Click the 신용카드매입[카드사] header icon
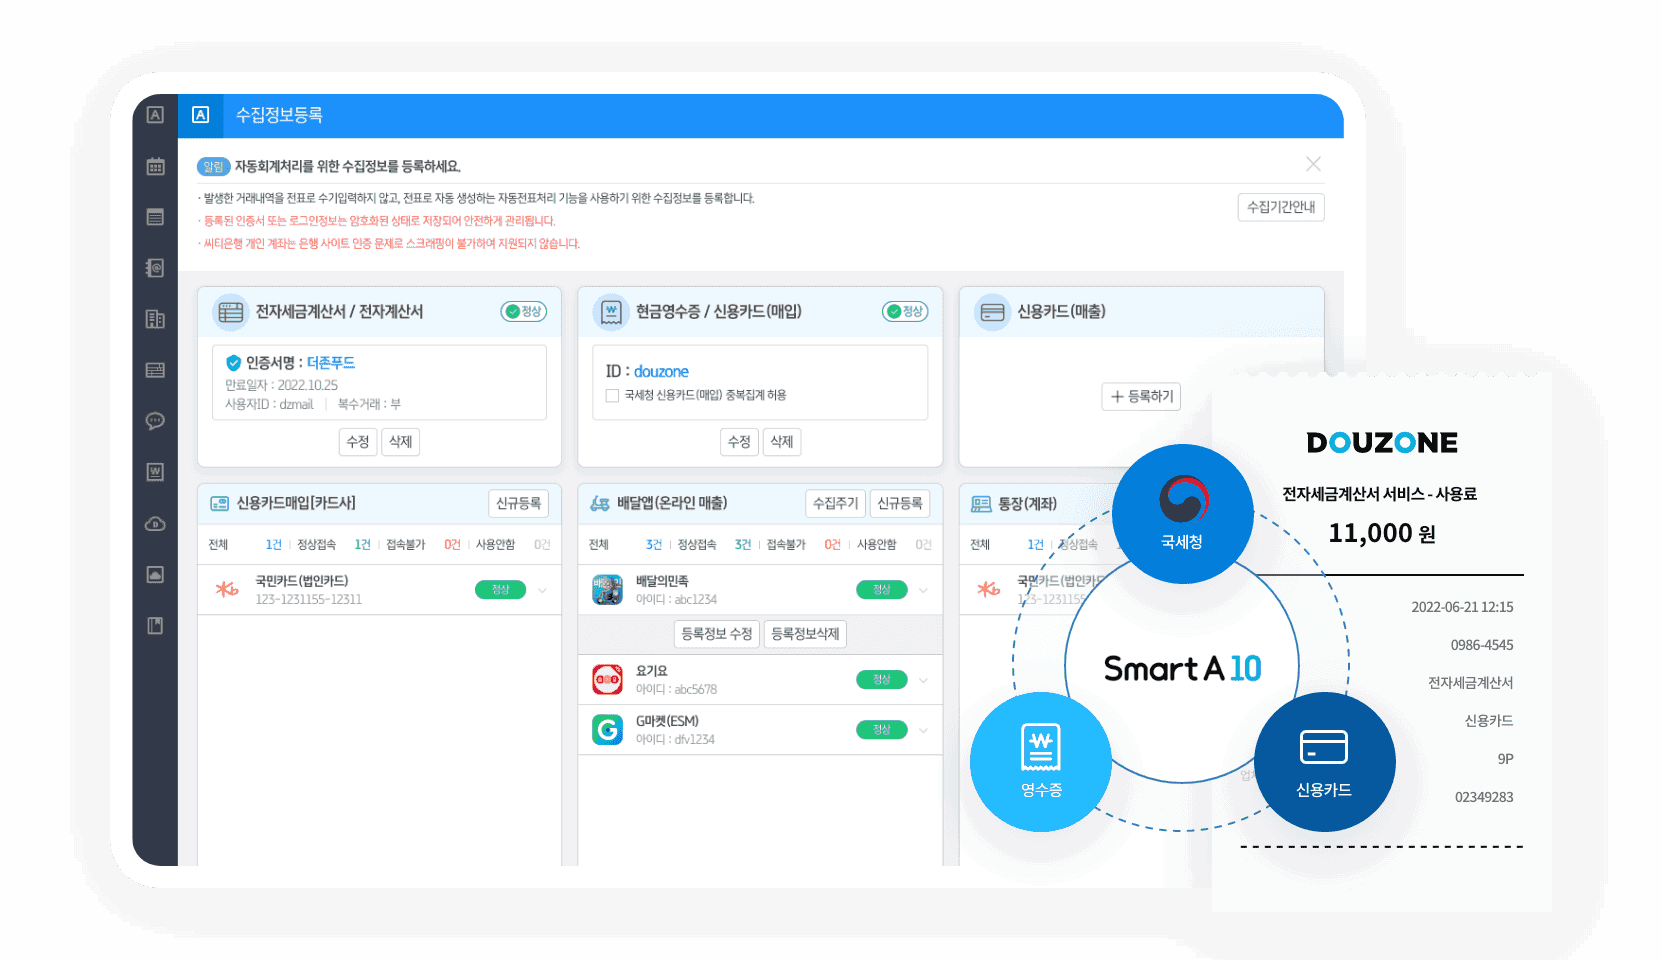 pos(219,503)
